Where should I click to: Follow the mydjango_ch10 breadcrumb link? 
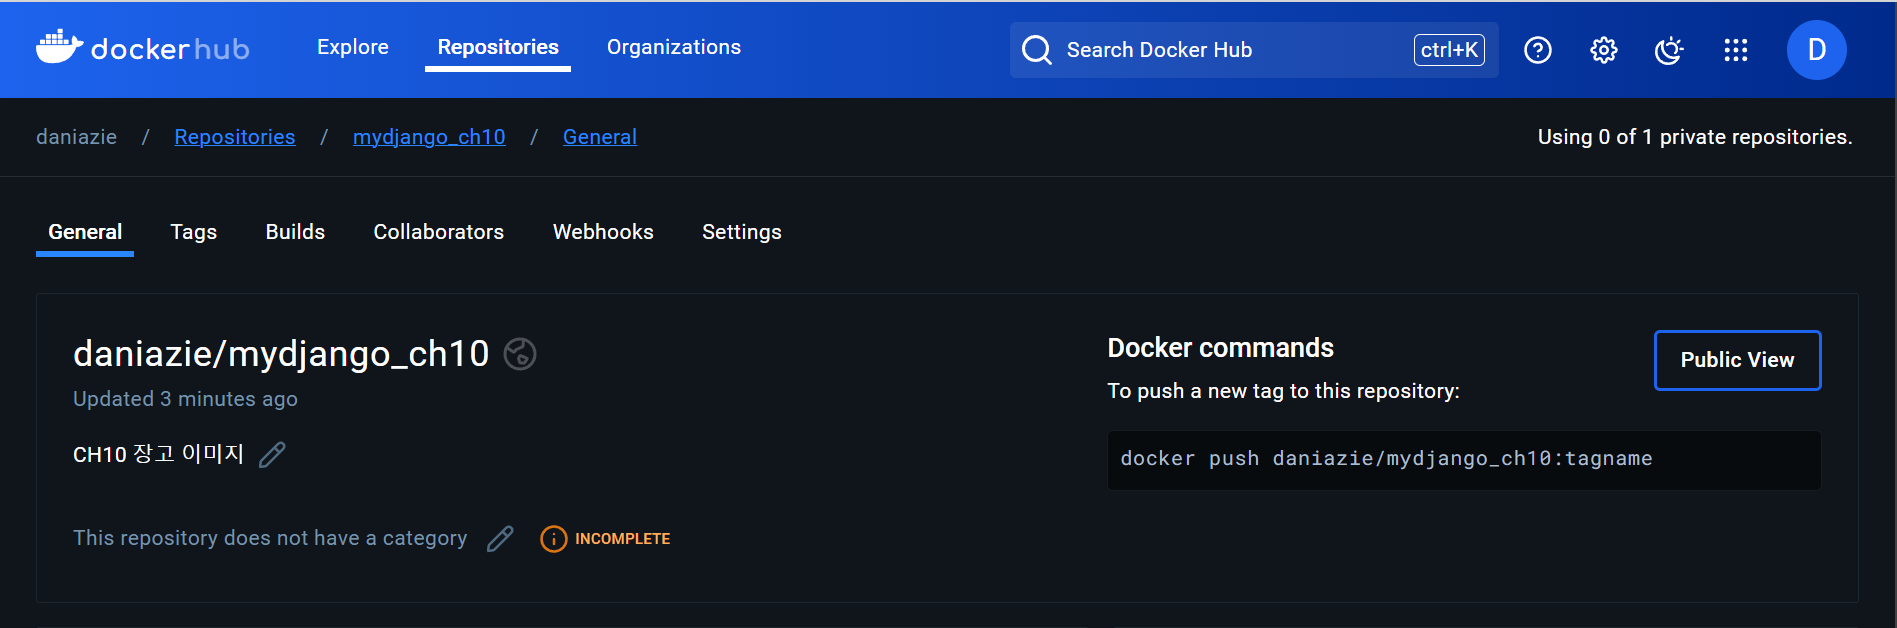point(429,137)
